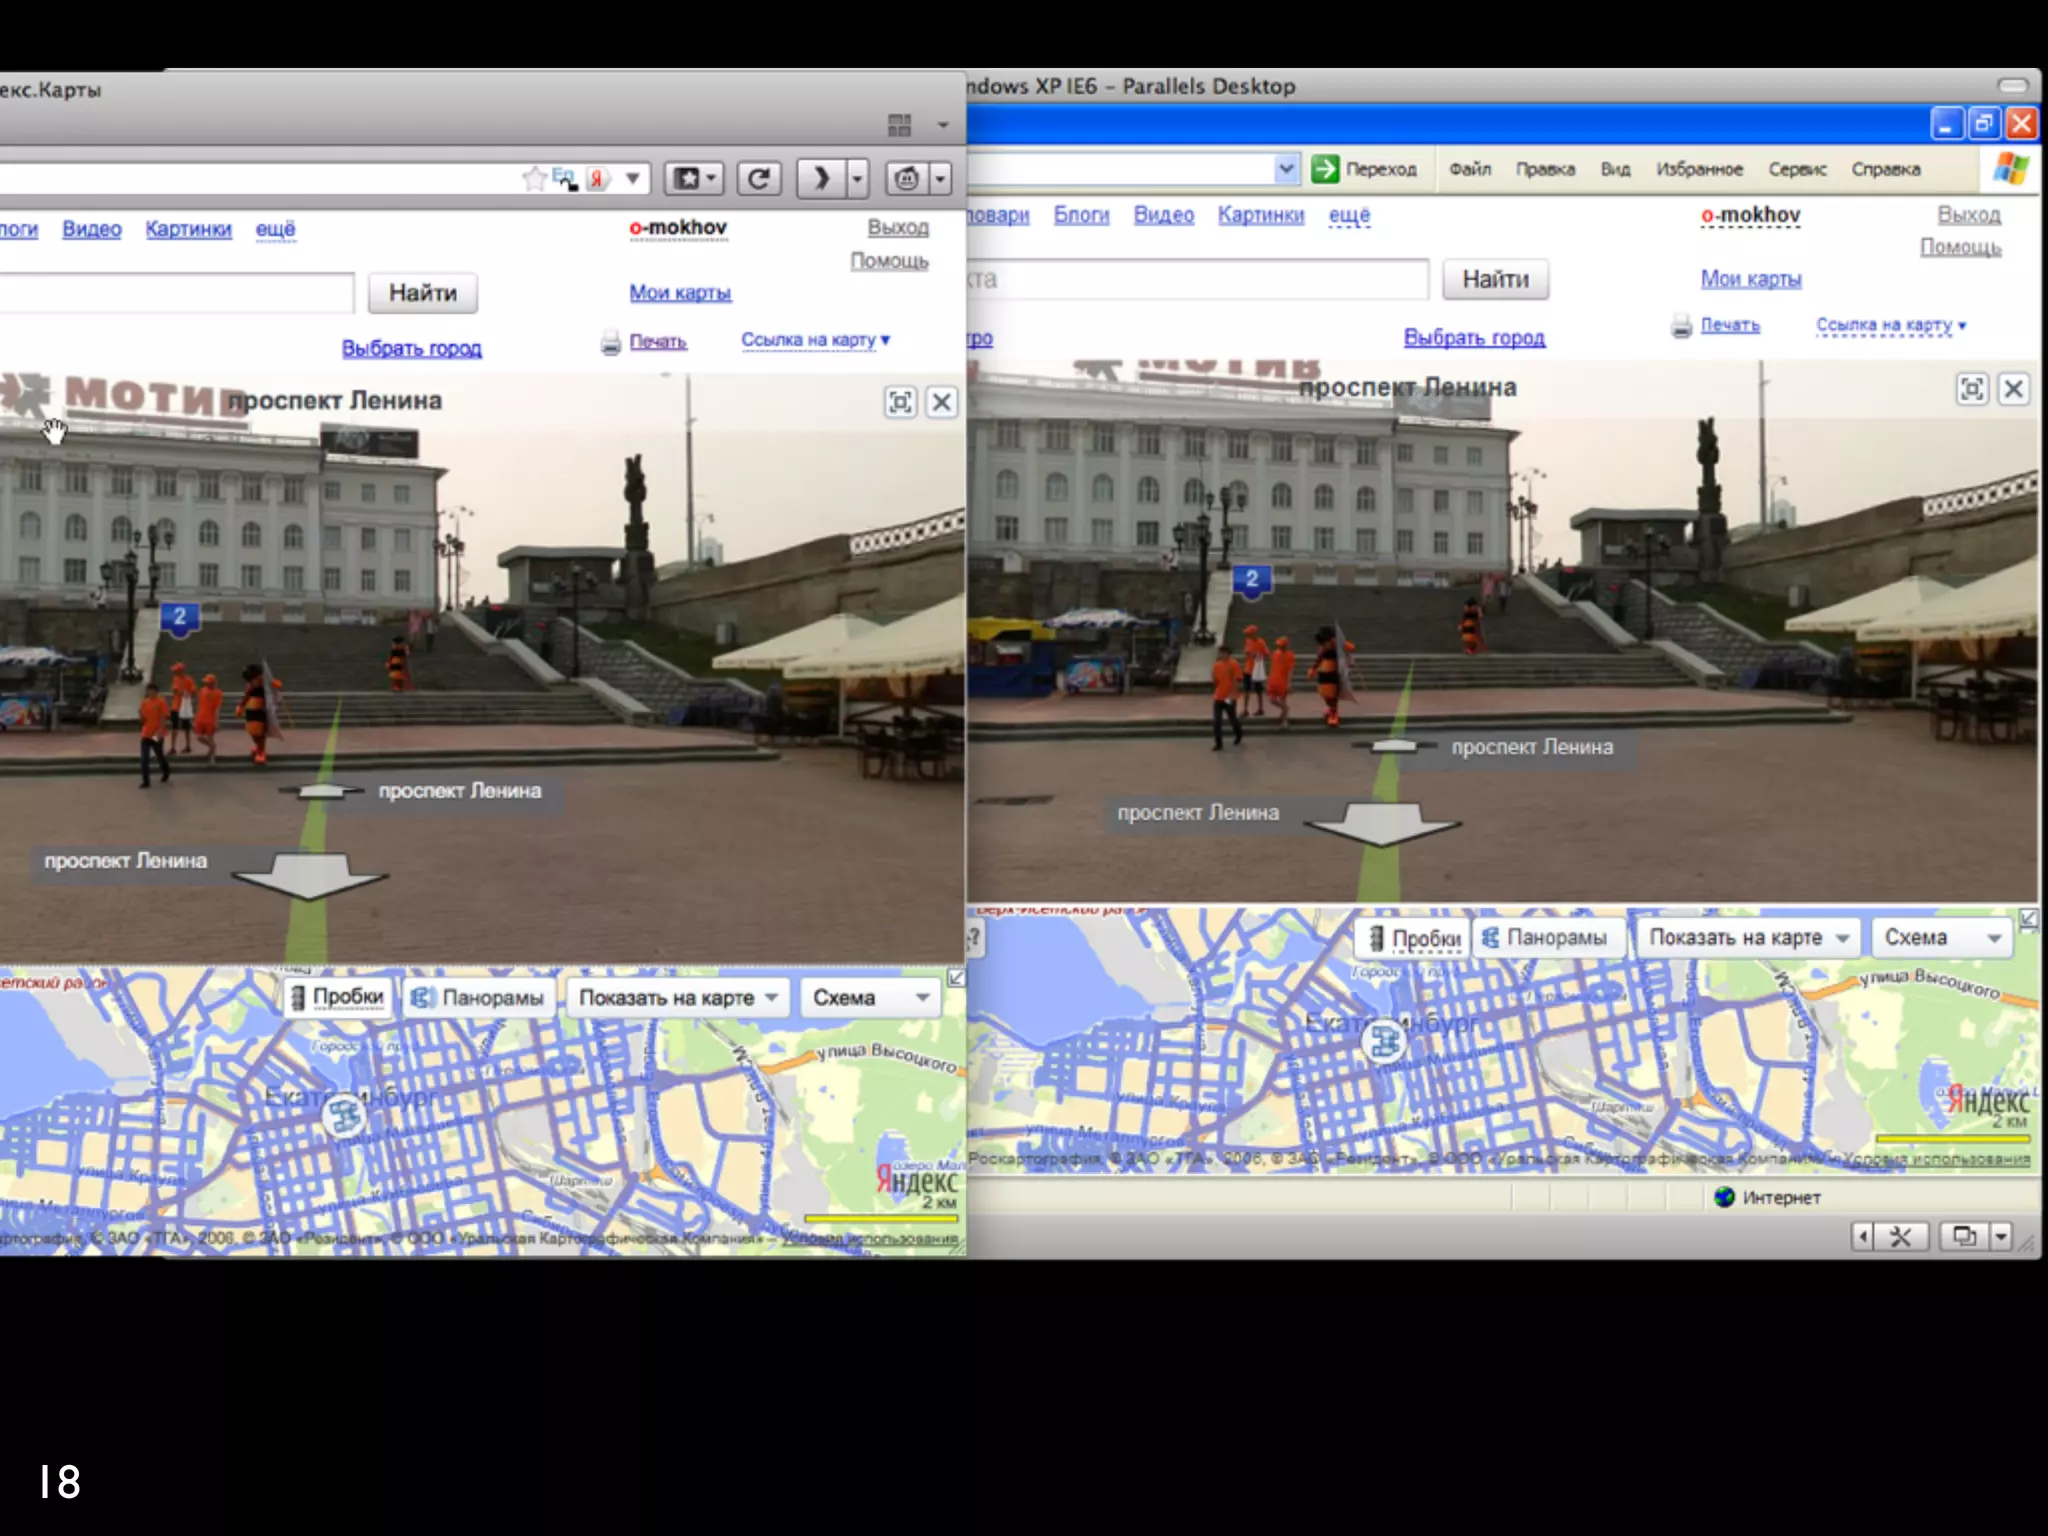Viewport: 2048px width, 1536px height.
Task: Click the numbered marker 2 in left panorama
Action: 179,617
